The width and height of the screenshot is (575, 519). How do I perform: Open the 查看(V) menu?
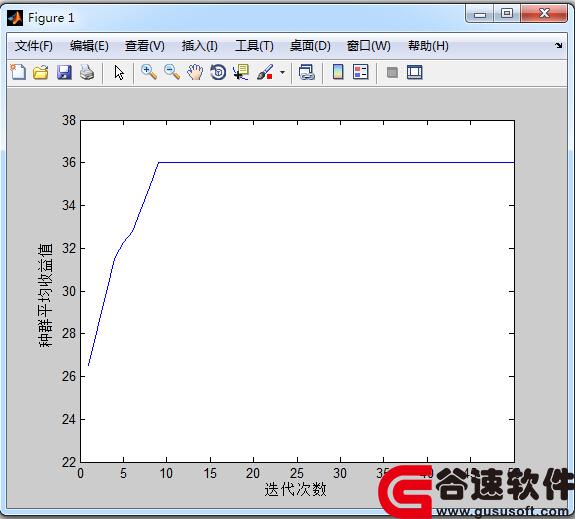tap(144, 46)
